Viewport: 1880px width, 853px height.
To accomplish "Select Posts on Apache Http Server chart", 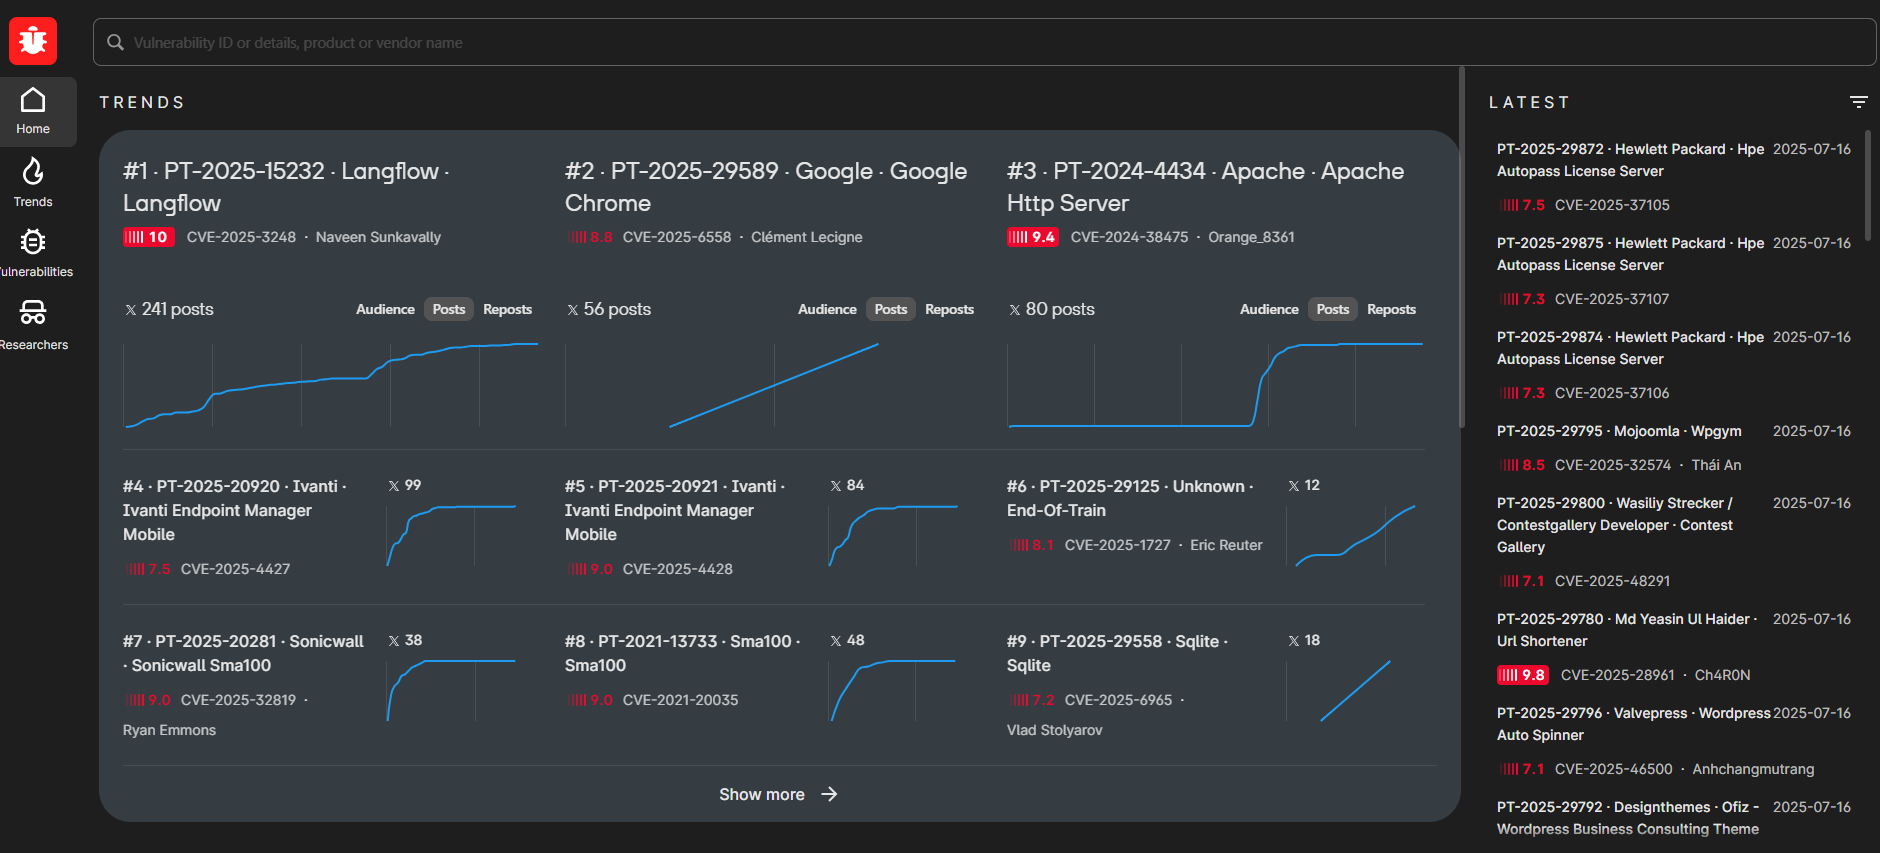I will 1332,310.
